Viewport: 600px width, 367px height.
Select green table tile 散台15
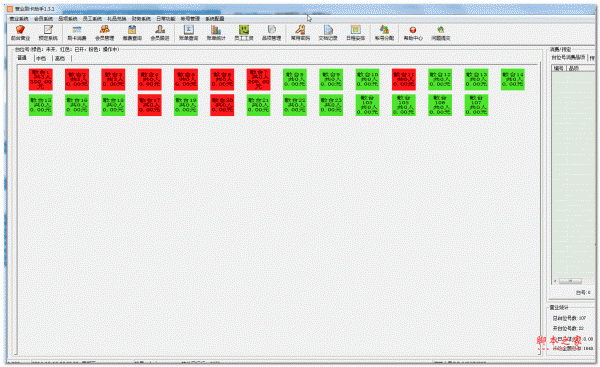click(x=41, y=105)
